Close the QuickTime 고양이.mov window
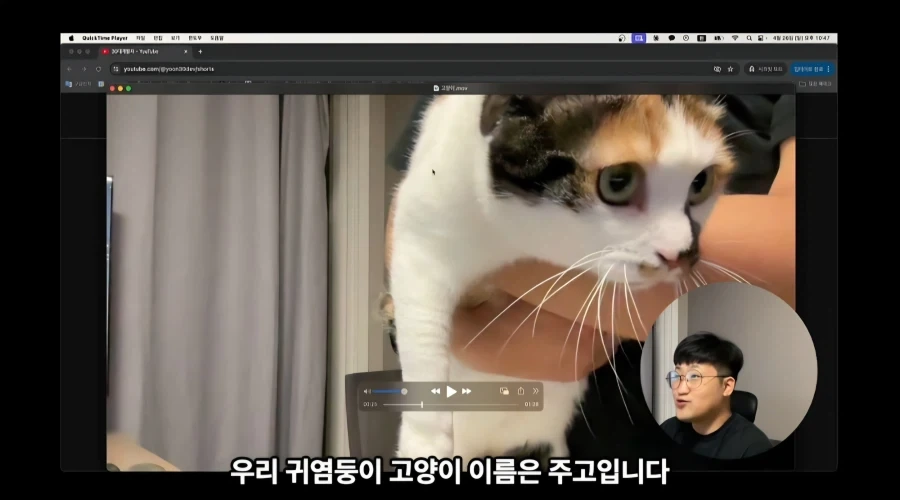900x500 pixels. (x=112, y=88)
